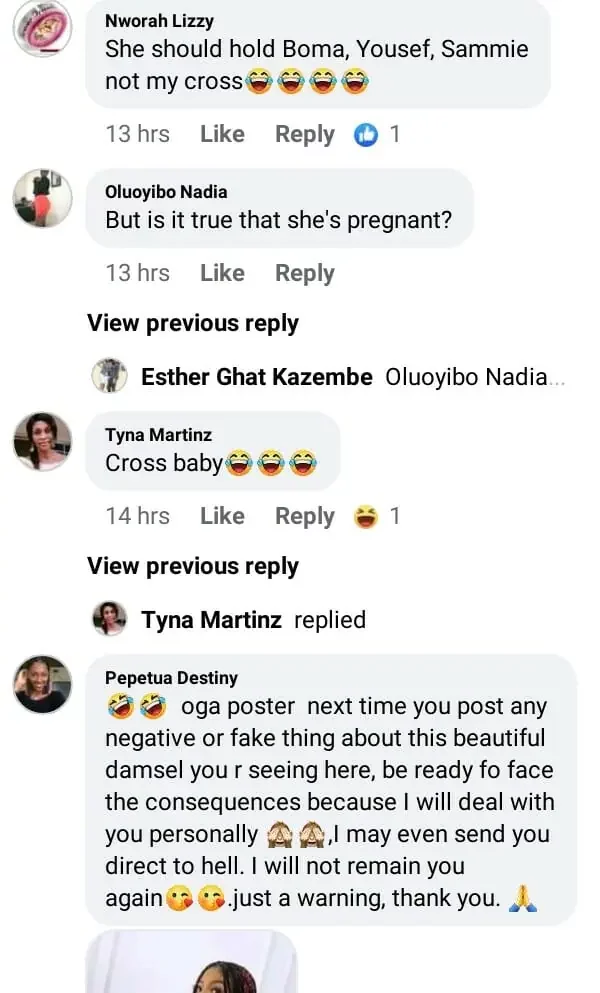Like Oluoyibo Nadia's comment
Image resolution: width=600 pixels, height=993 pixels.
(222, 273)
